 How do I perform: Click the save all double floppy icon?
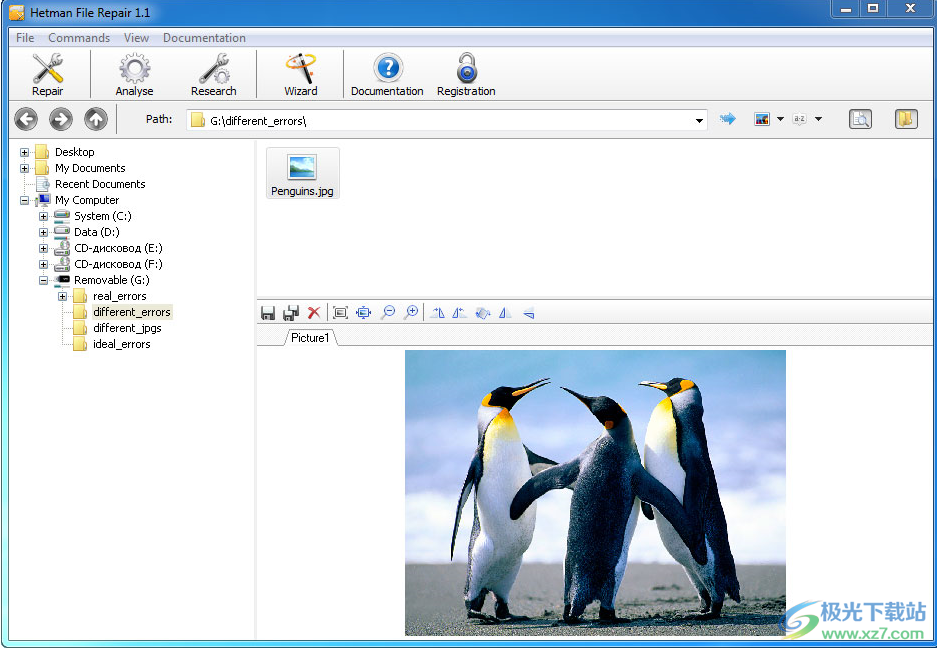[291, 312]
